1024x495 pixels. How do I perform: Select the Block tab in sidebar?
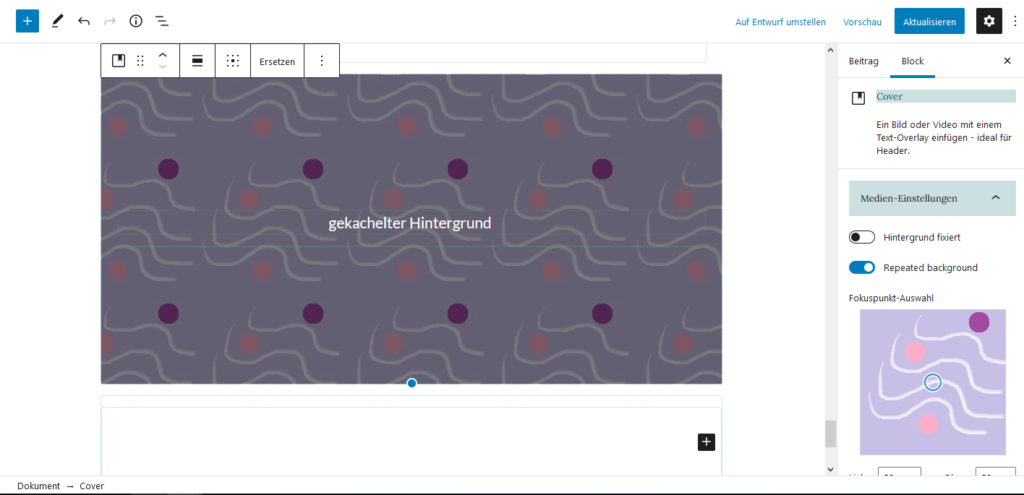pos(912,61)
